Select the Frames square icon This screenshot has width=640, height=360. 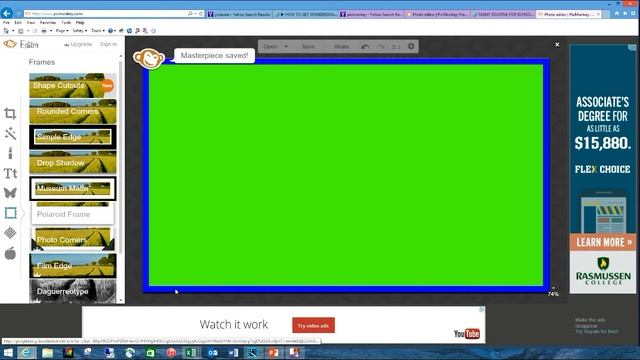(10, 213)
